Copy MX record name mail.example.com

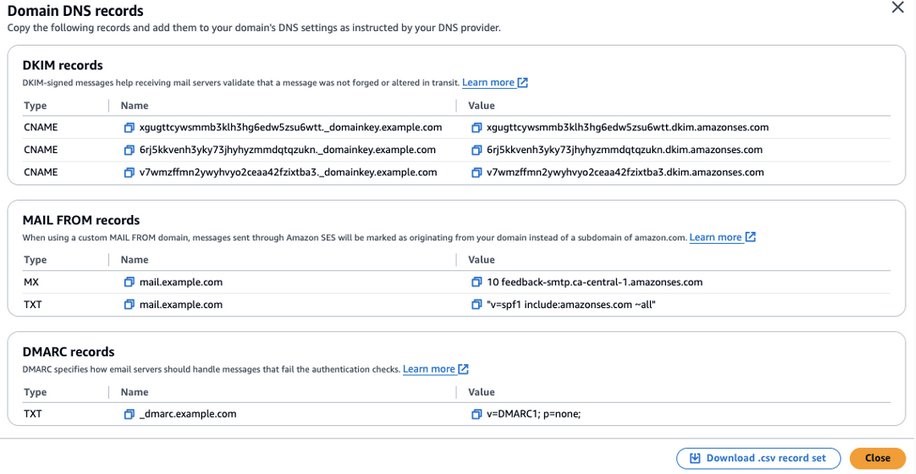coord(129,282)
